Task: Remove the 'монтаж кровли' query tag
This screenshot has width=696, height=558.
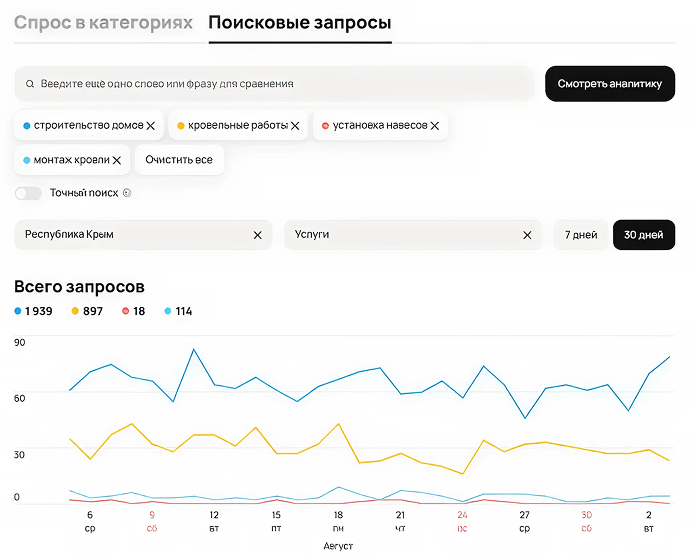Action: pyautogui.click(x=117, y=160)
